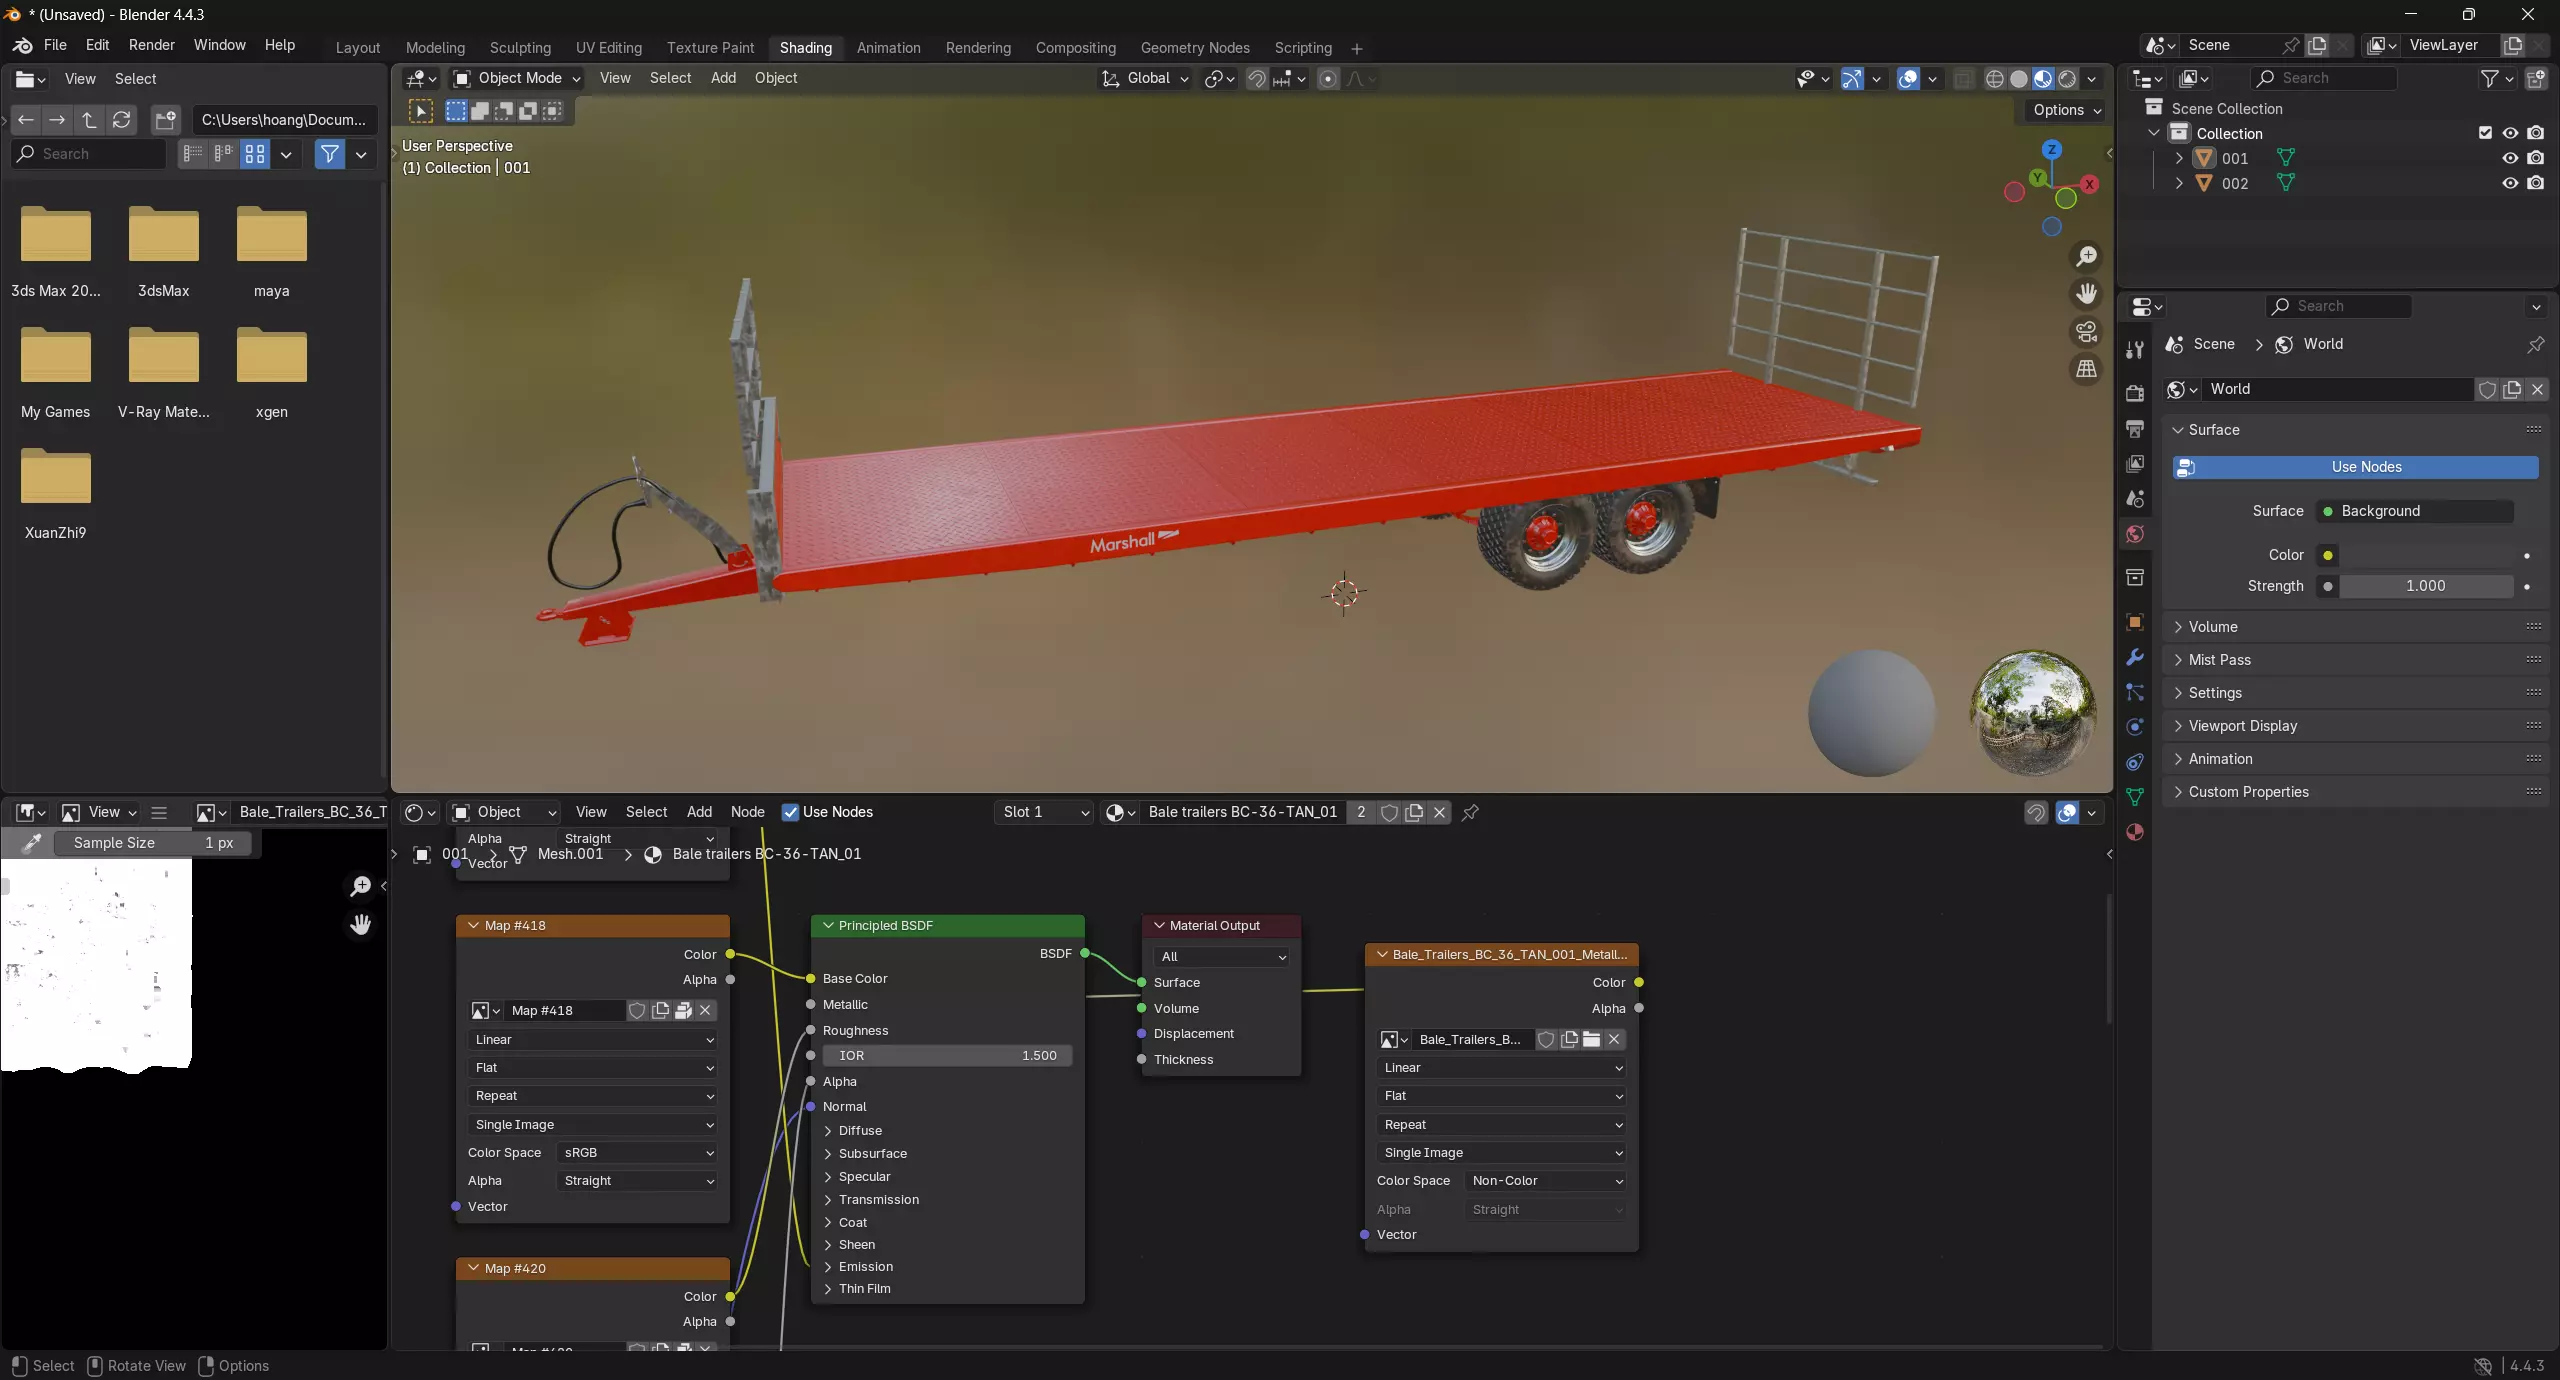Image resolution: width=2560 pixels, height=1380 pixels.
Task: Click Background surface shader button
Action: [x=2415, y=511]
